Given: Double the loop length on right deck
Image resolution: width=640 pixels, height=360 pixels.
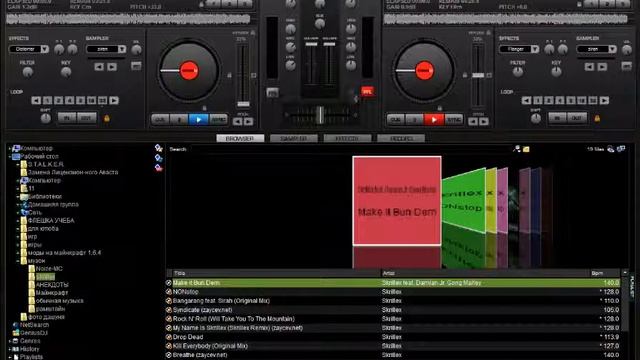Looking at the screenshot, I should tap(604, 100).
